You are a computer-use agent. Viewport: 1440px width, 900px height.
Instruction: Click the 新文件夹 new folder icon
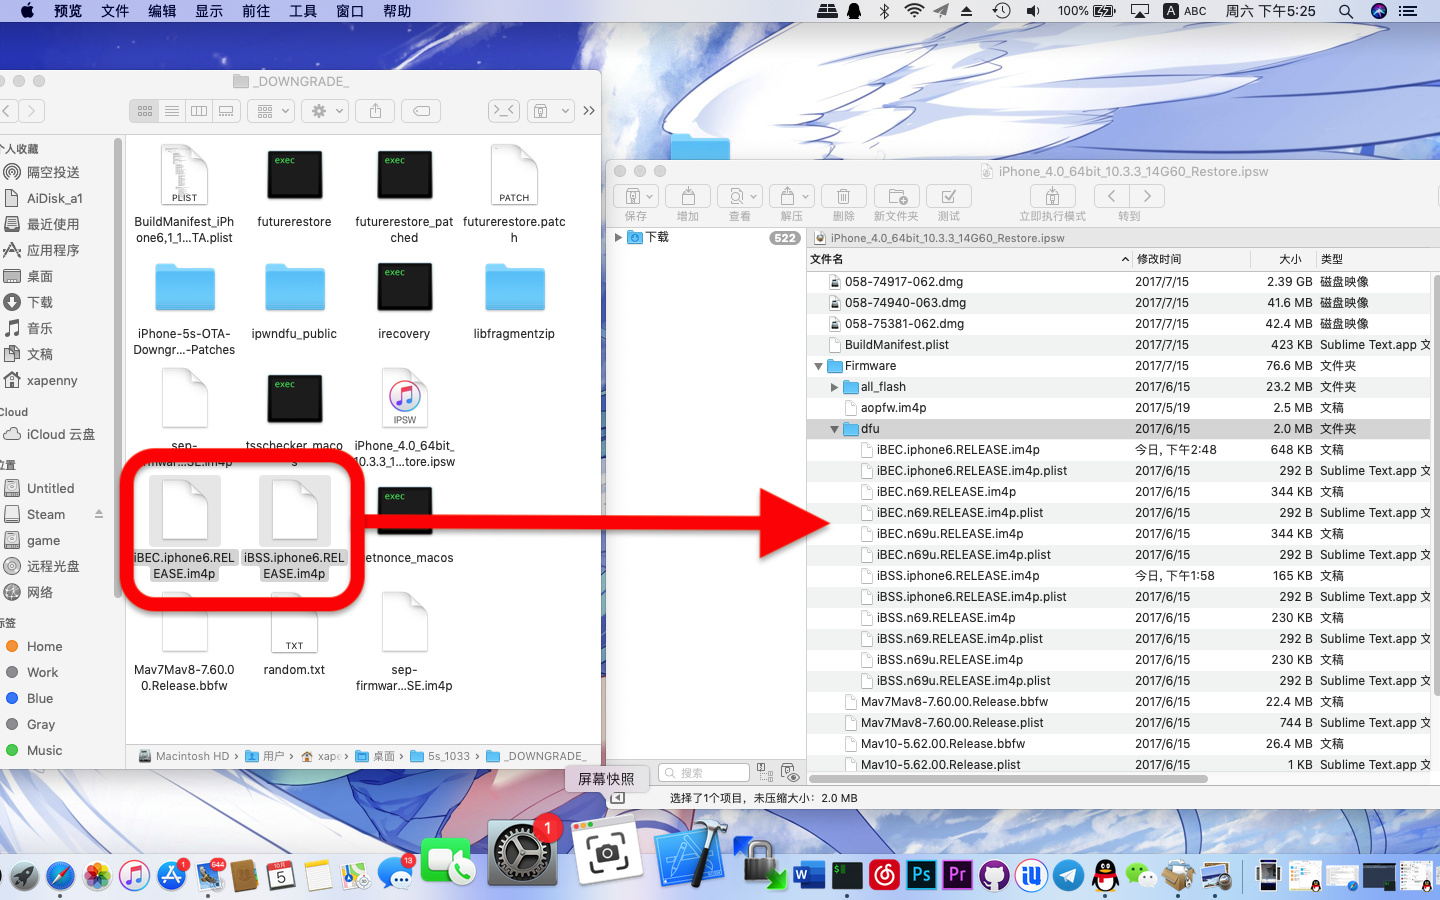click(x=896, y=196)
